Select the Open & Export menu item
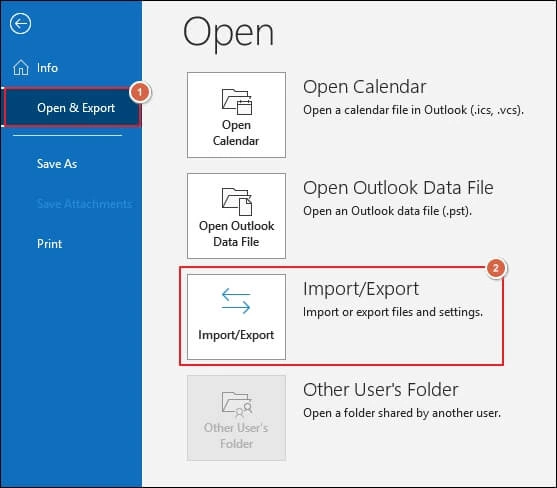 [x=72, y=108]
